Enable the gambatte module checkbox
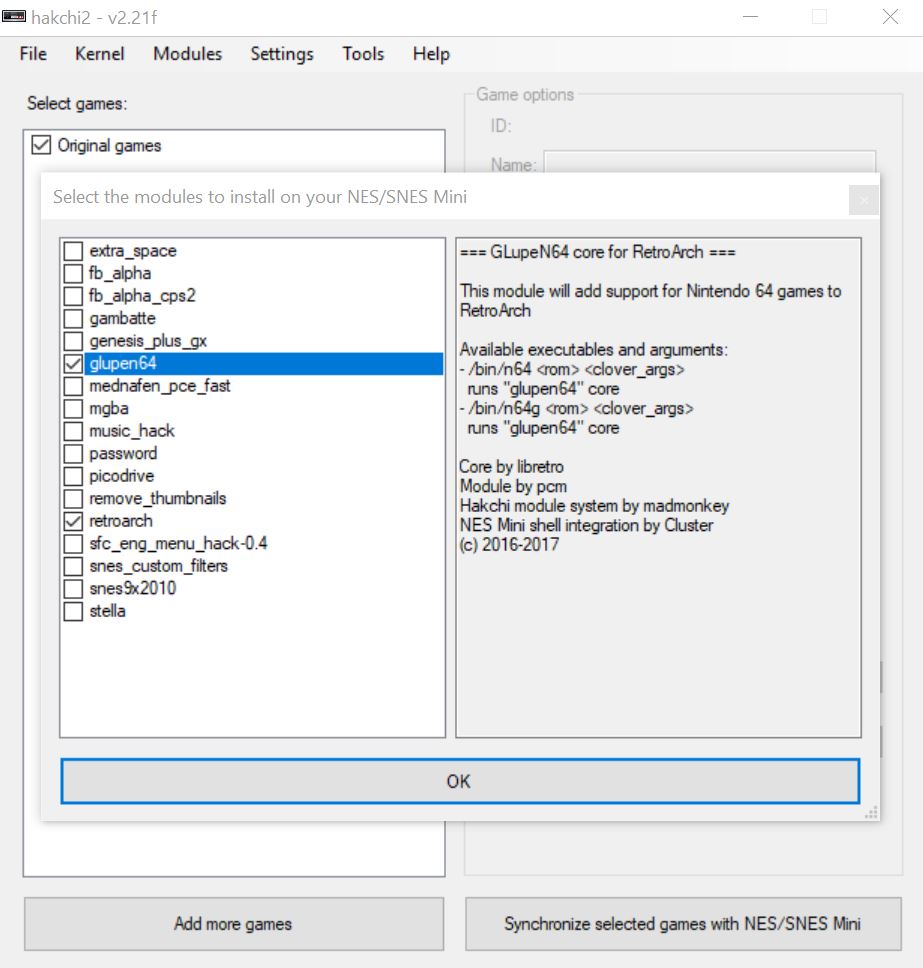Screen dimensions: 923x968 point(73,319)
